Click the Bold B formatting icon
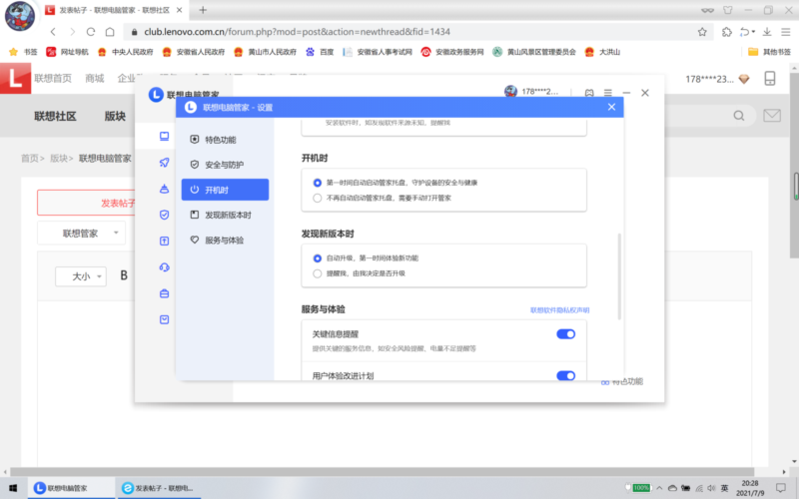799x499 pixels. [124, 275]
